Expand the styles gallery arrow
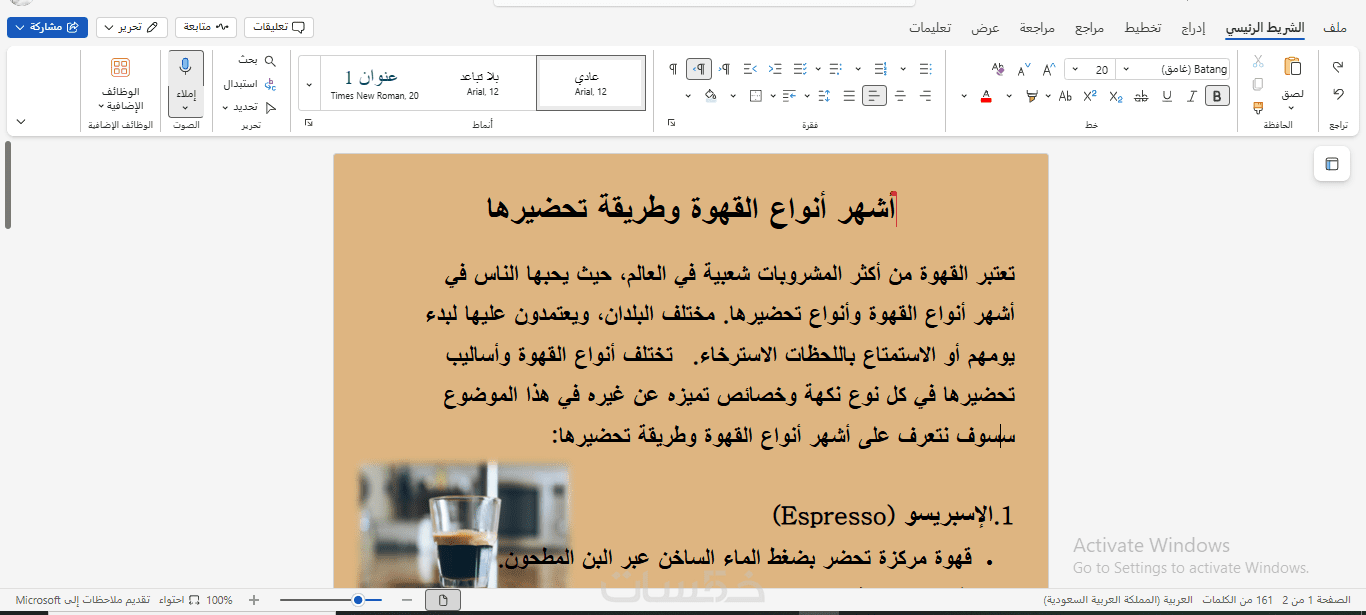1366x615 pixels. coord(309,84)
